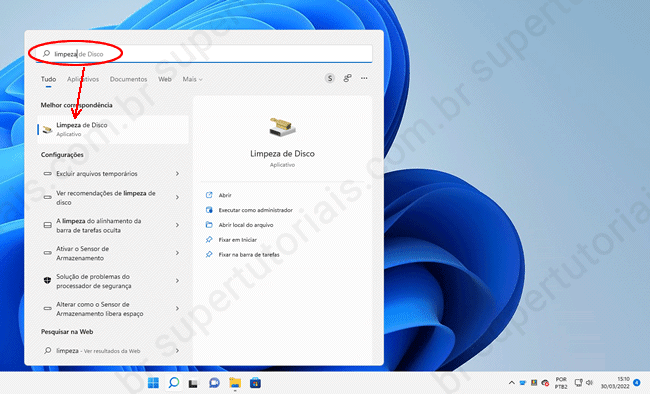Click Abrir in the preview pane
This screenshot has width=650, height=394.
(x=225, y=195)
